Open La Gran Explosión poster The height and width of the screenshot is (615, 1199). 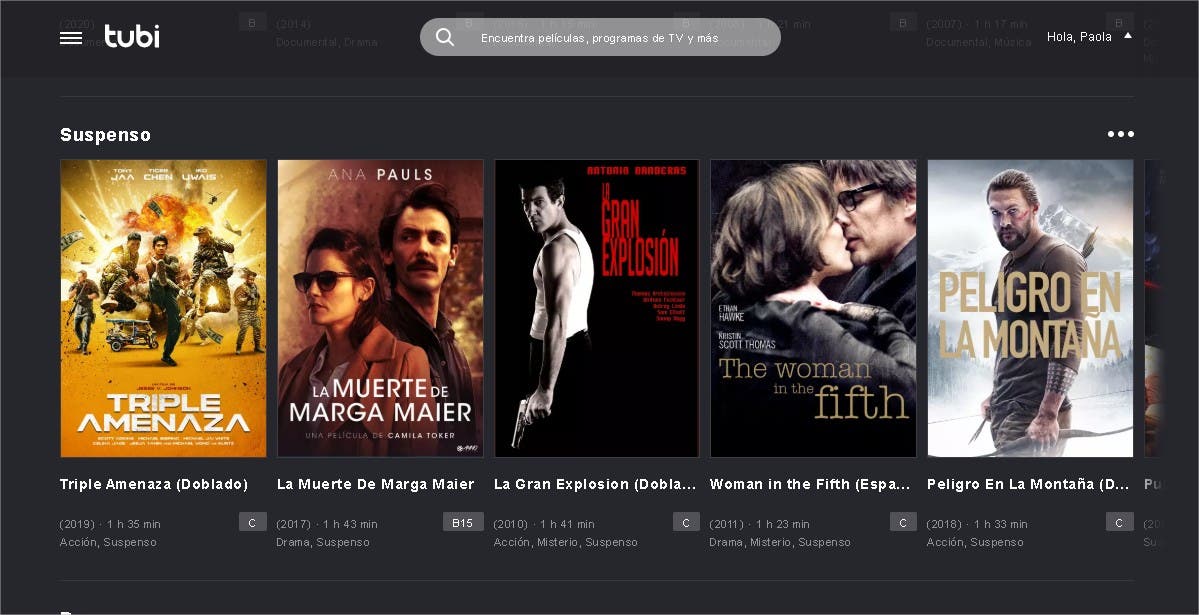(597, 308)
